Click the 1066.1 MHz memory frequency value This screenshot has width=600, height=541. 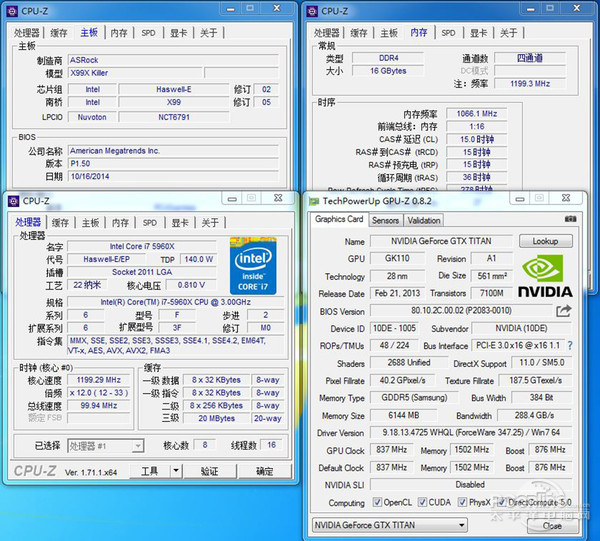tap(477, 114)
